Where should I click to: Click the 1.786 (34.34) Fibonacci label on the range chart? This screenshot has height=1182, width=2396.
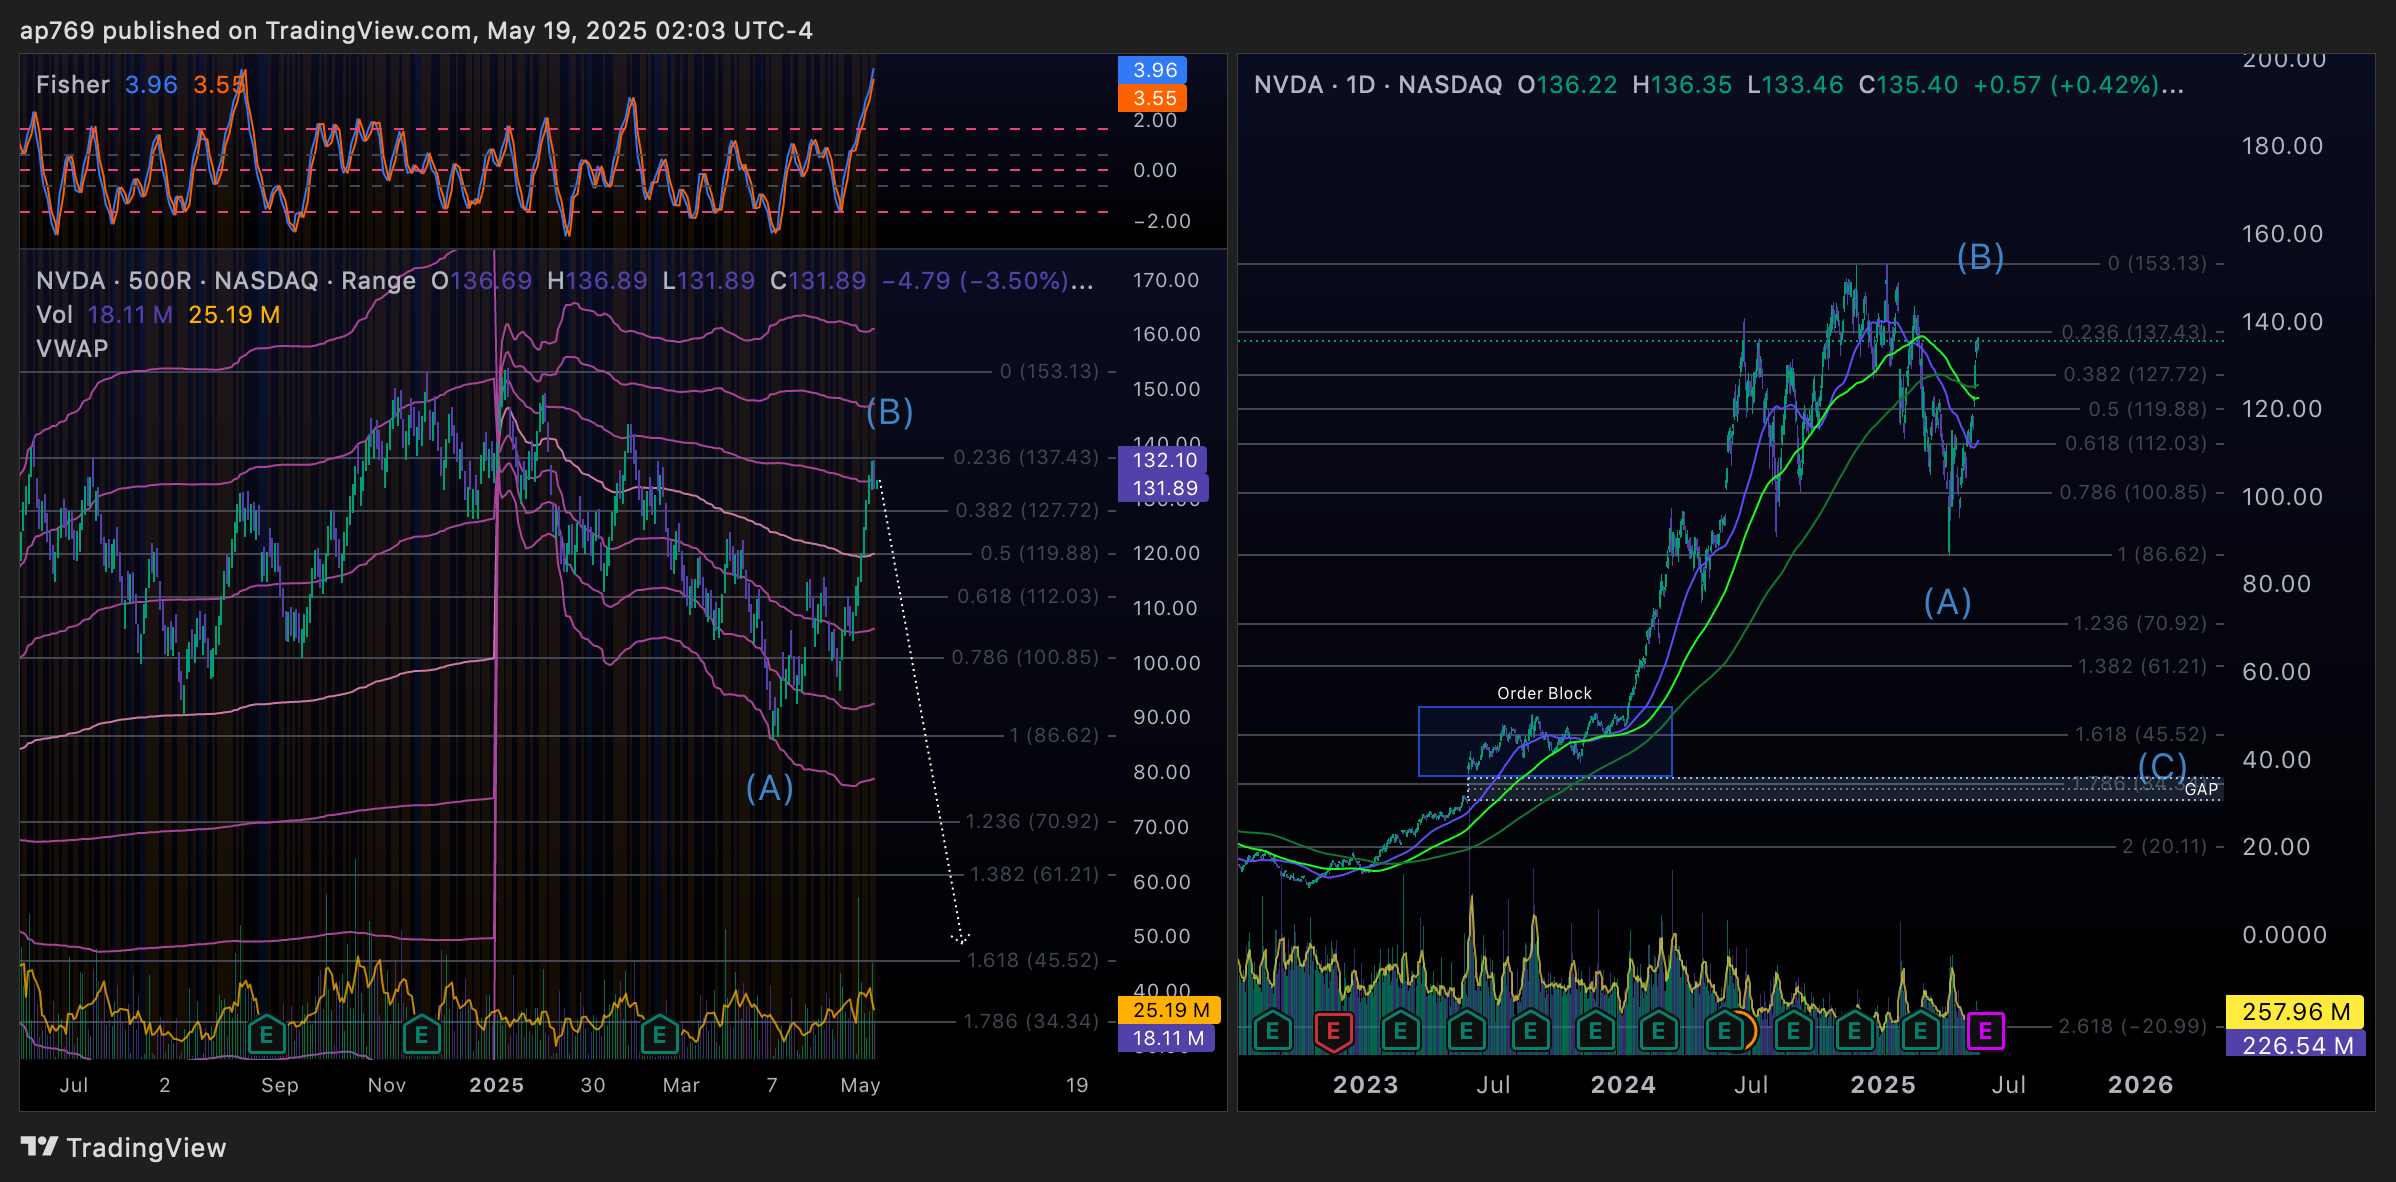[1031, 1022]
